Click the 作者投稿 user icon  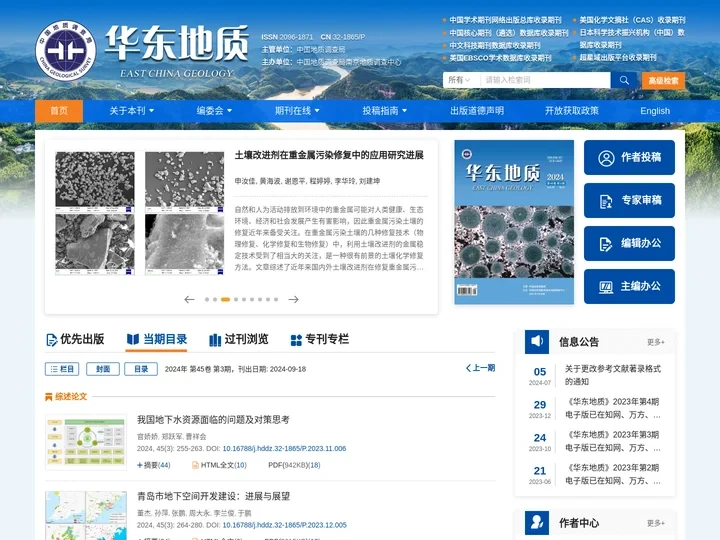pos(606,158)
